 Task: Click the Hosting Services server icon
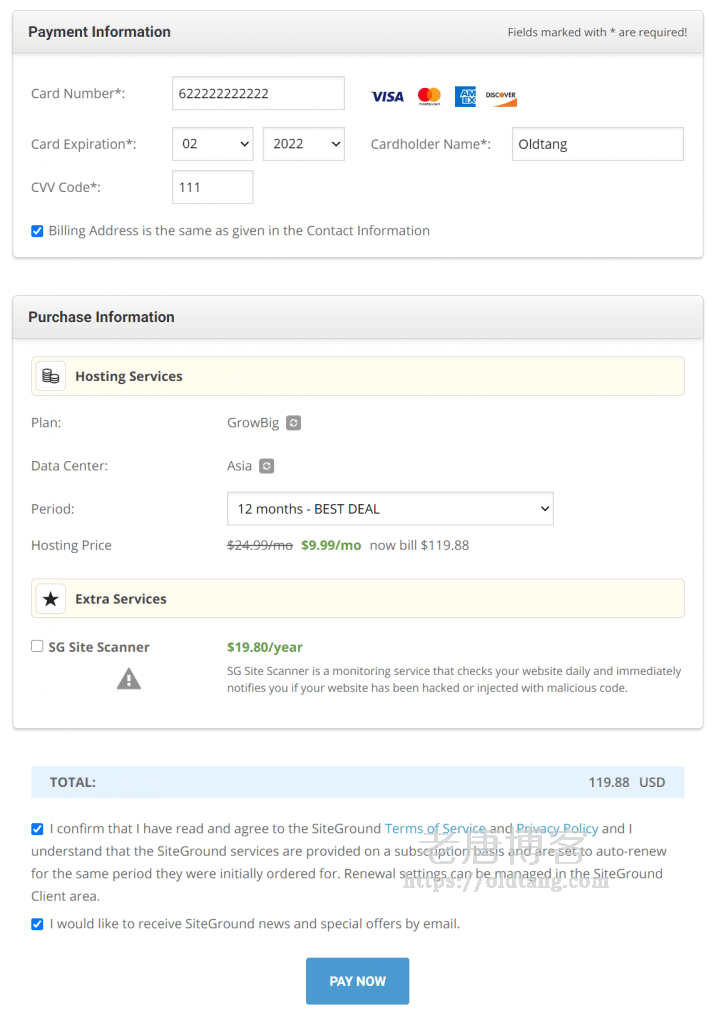(51, 377)
